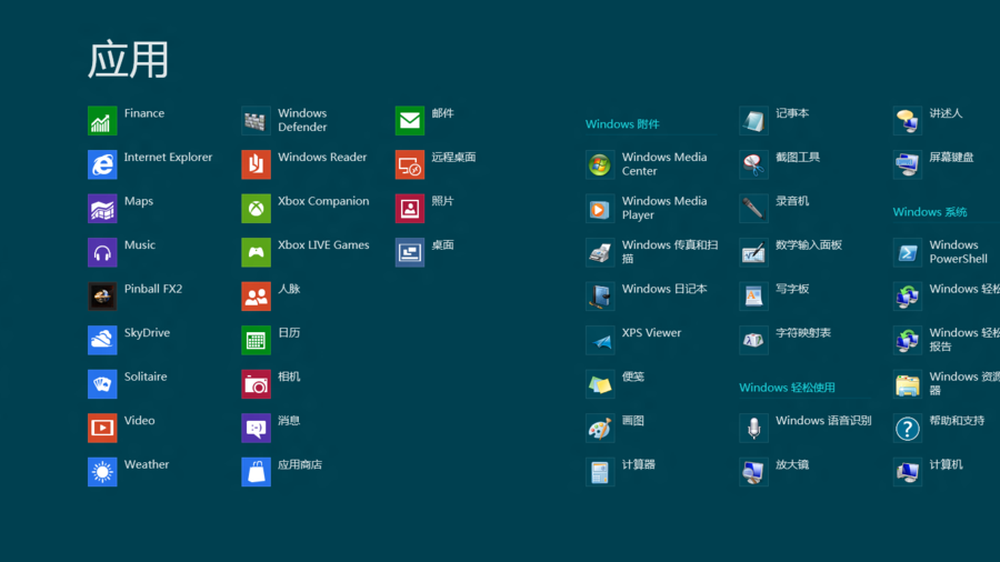This screenshot has height=562, width=1000.
Task: Open the 邮件 mail app
Action: click(410, 121)
